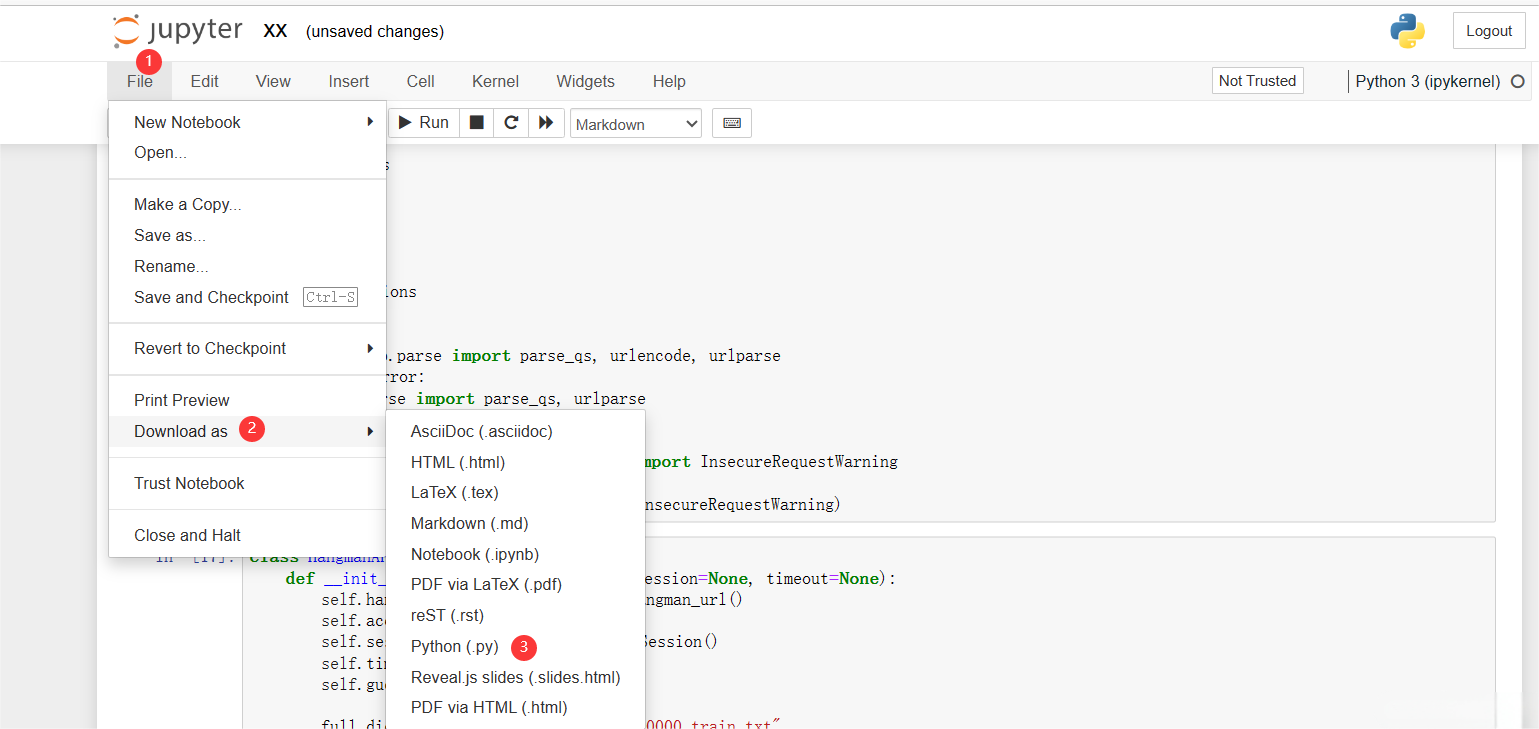Download as Python (.py)
The height and width of the screenshot is (729, 1539).
pyautogui.click(x=516, y=646)
